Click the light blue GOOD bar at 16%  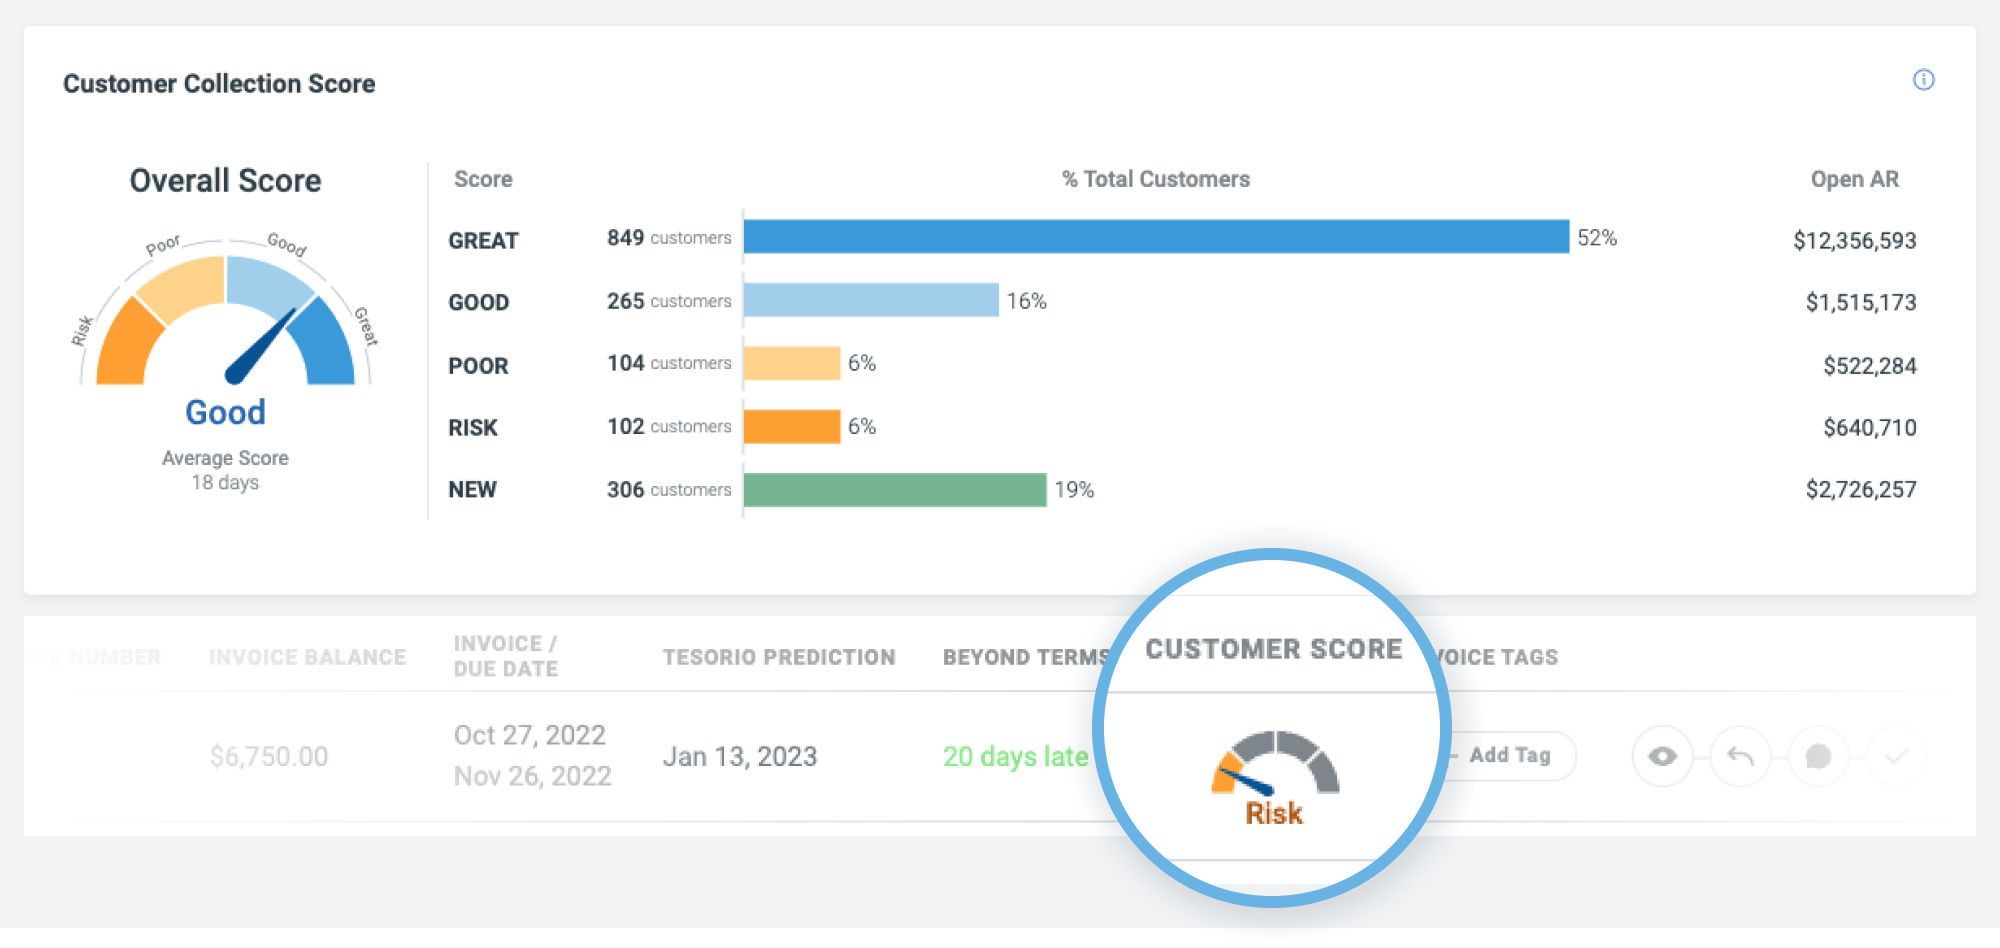point(870,300)
